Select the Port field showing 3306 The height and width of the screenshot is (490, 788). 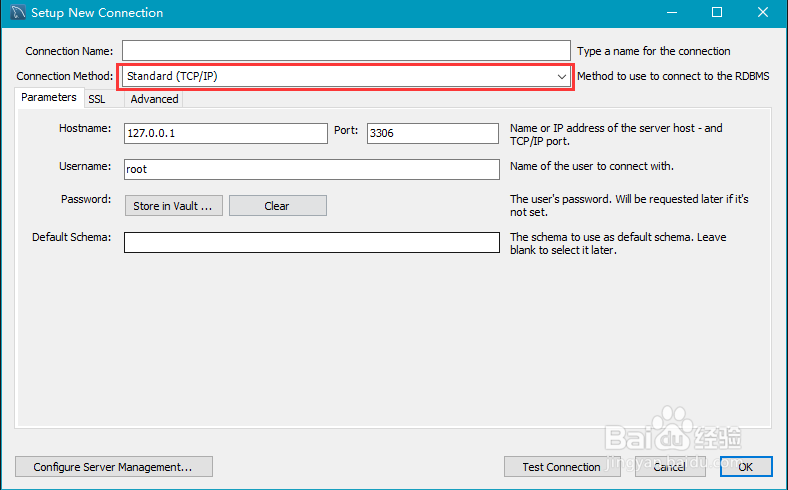(x=432, y=134)
